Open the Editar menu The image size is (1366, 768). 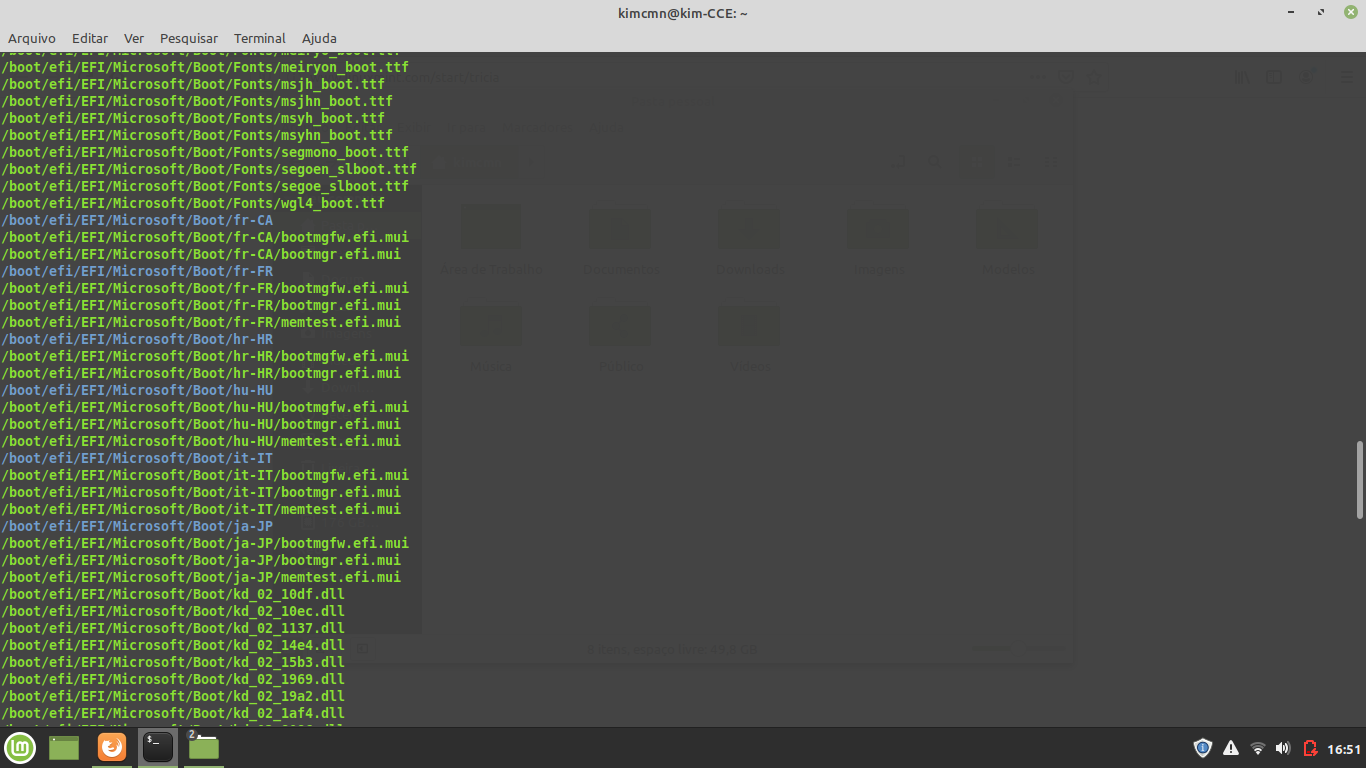pos(90,38)
